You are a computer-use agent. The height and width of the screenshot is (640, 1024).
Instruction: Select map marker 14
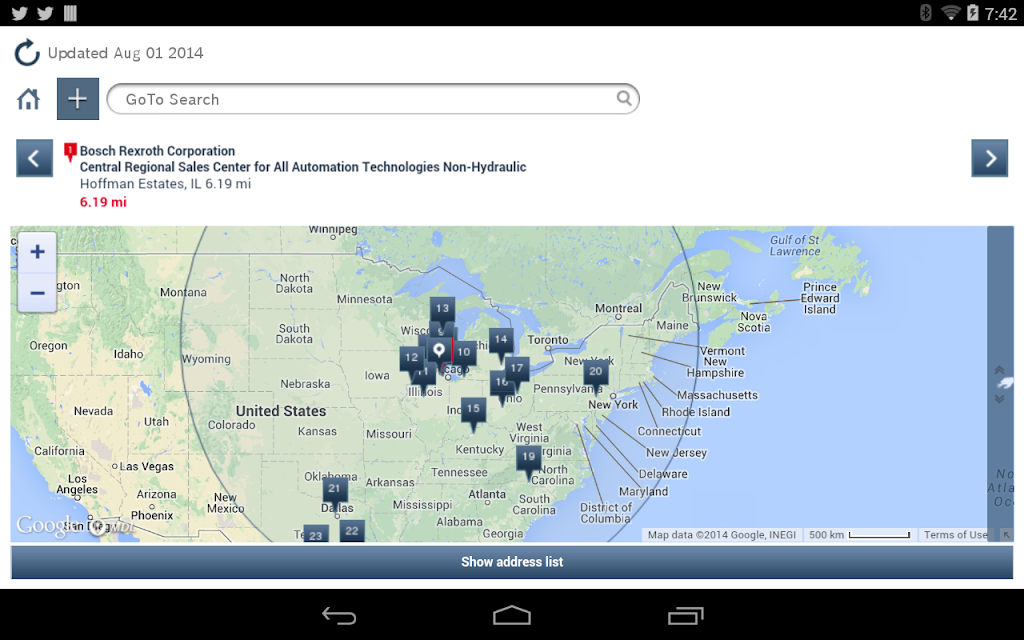click(501, 342)
